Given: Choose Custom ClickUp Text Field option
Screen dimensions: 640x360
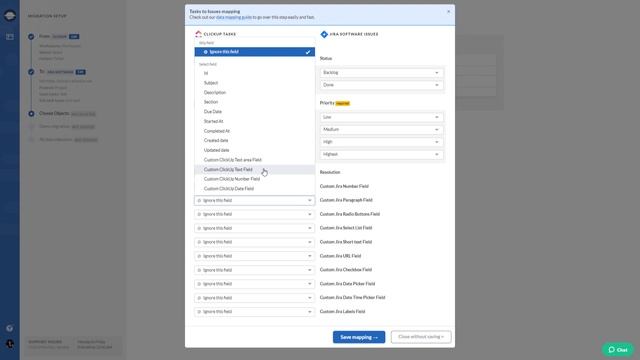Looking at the screenshot, I should click(x=255, y=169).
